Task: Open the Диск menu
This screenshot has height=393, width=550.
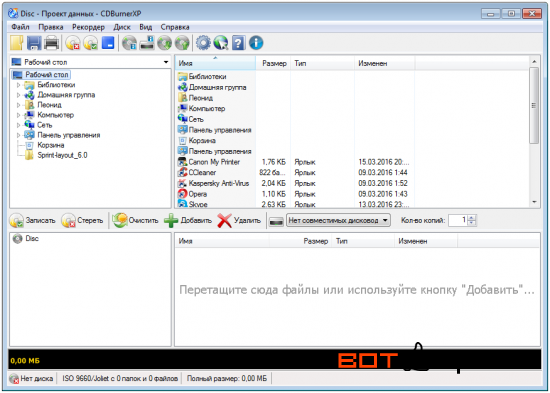Action: (122, 27)
